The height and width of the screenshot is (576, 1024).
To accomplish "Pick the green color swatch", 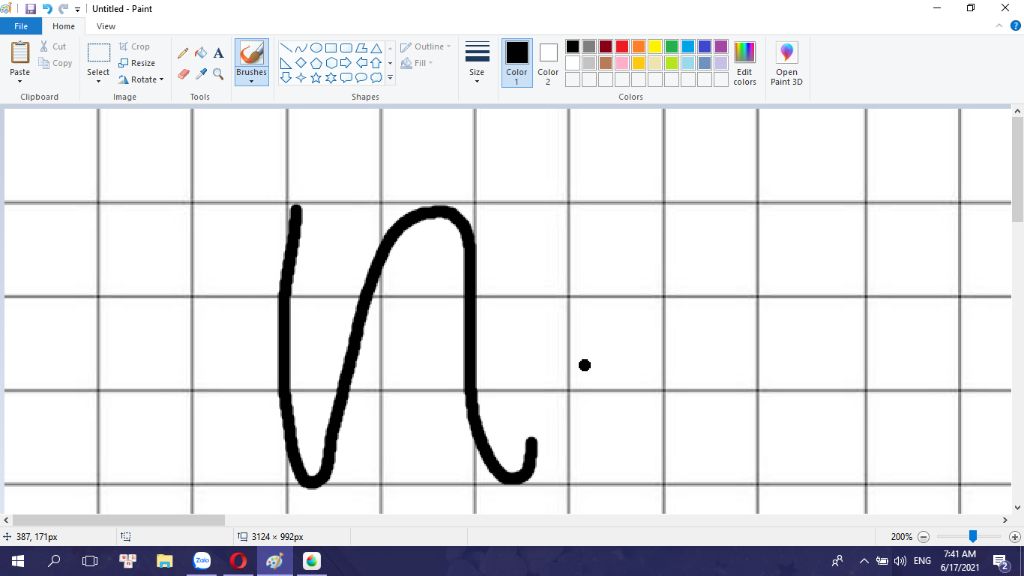I will (x=671, y=46).
